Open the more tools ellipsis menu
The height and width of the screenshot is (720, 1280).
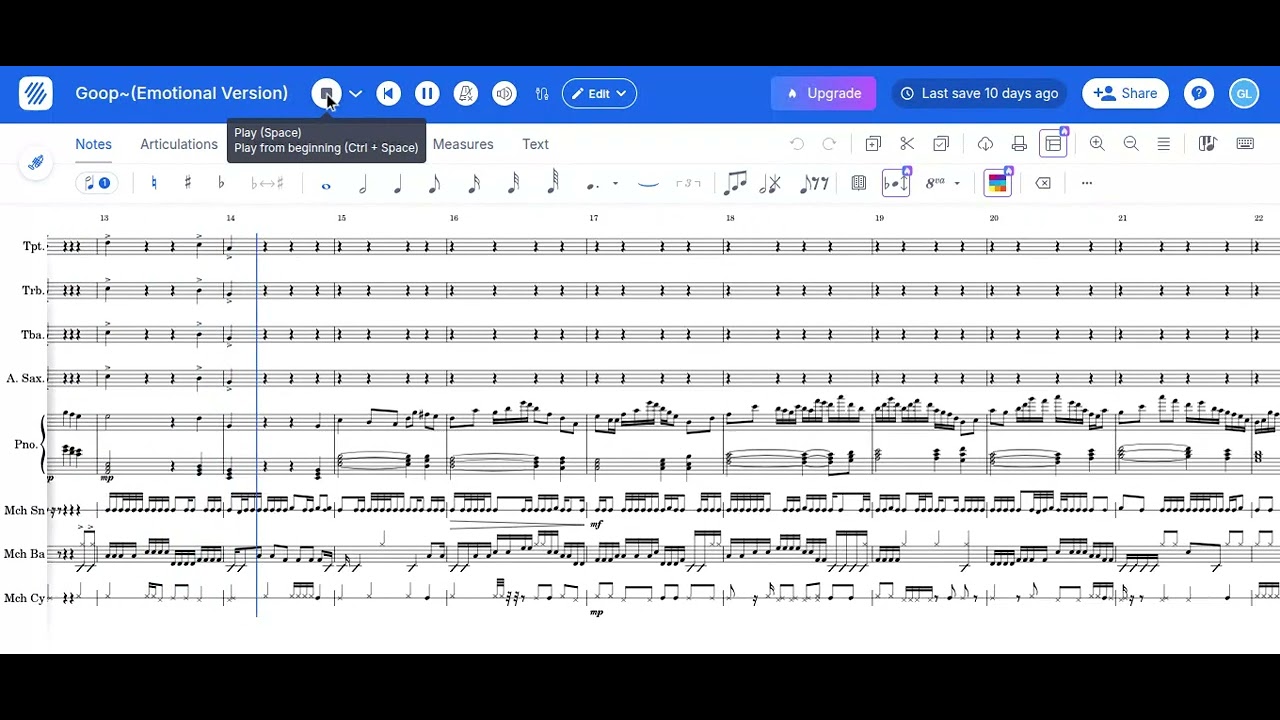pos(1087,183)
